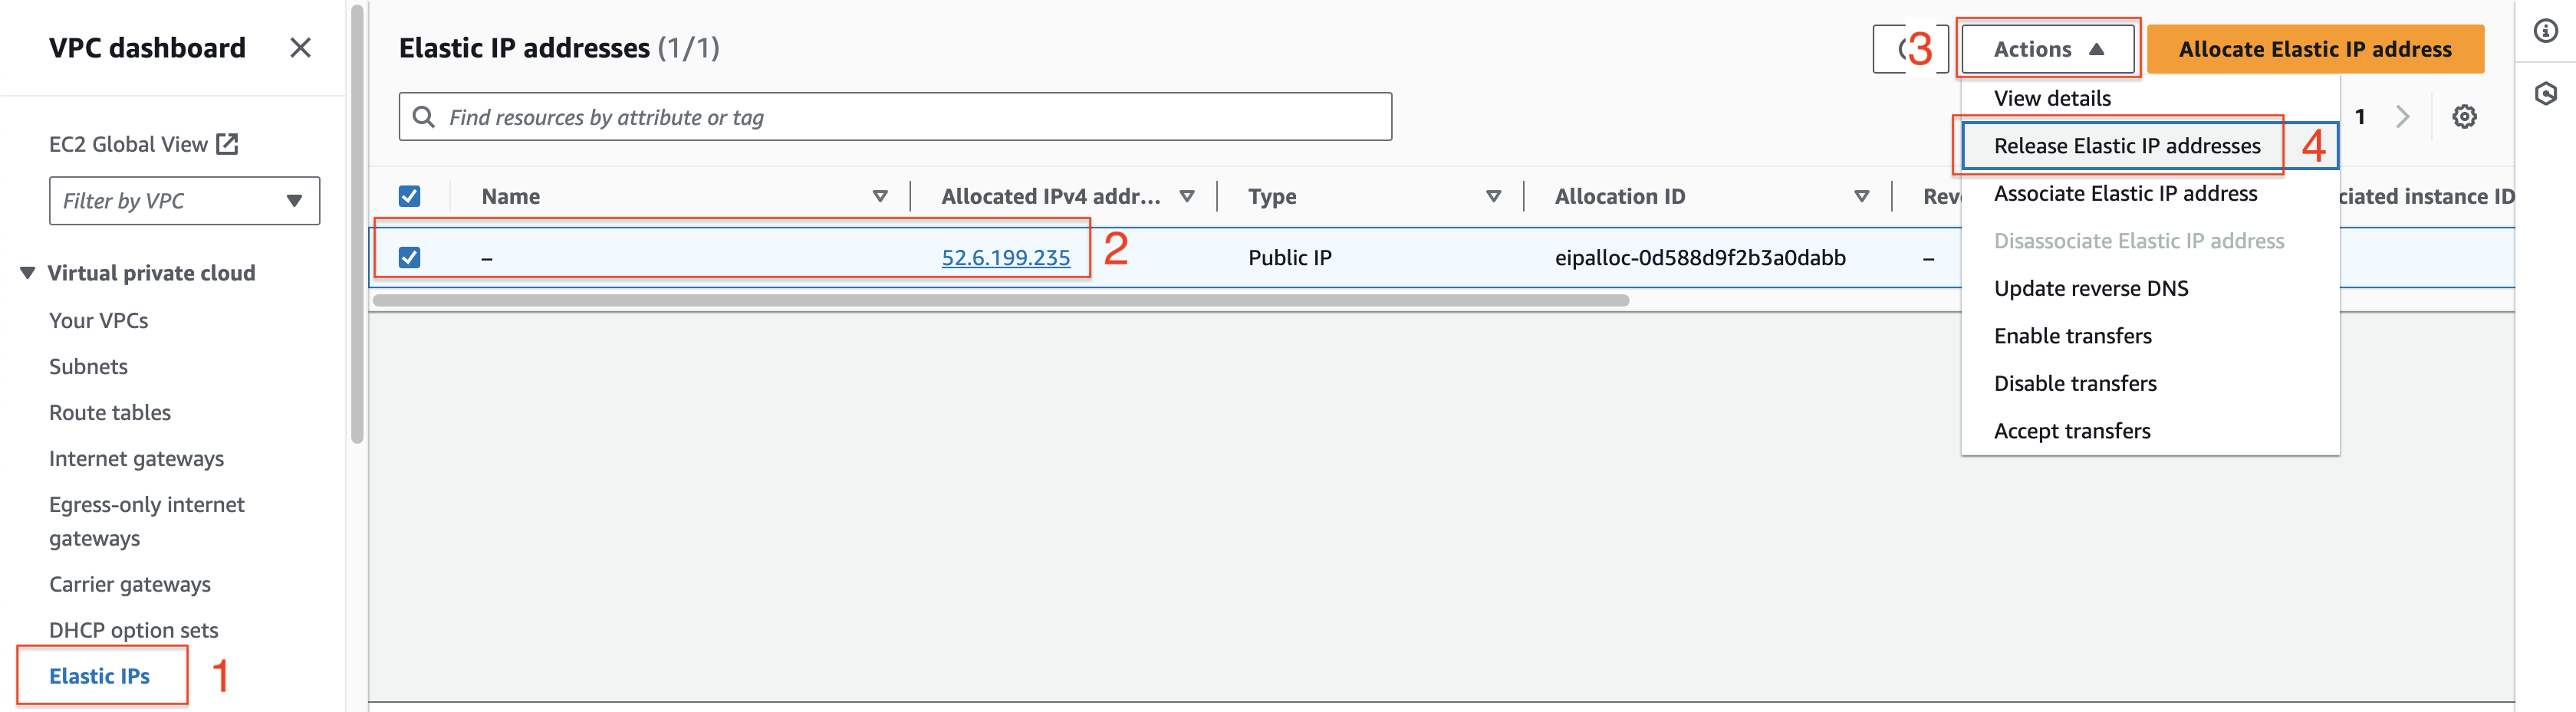Click Allocate Elastic IP address button
This screenshot has height=712, width=2576.
(x=2315, y=49)
